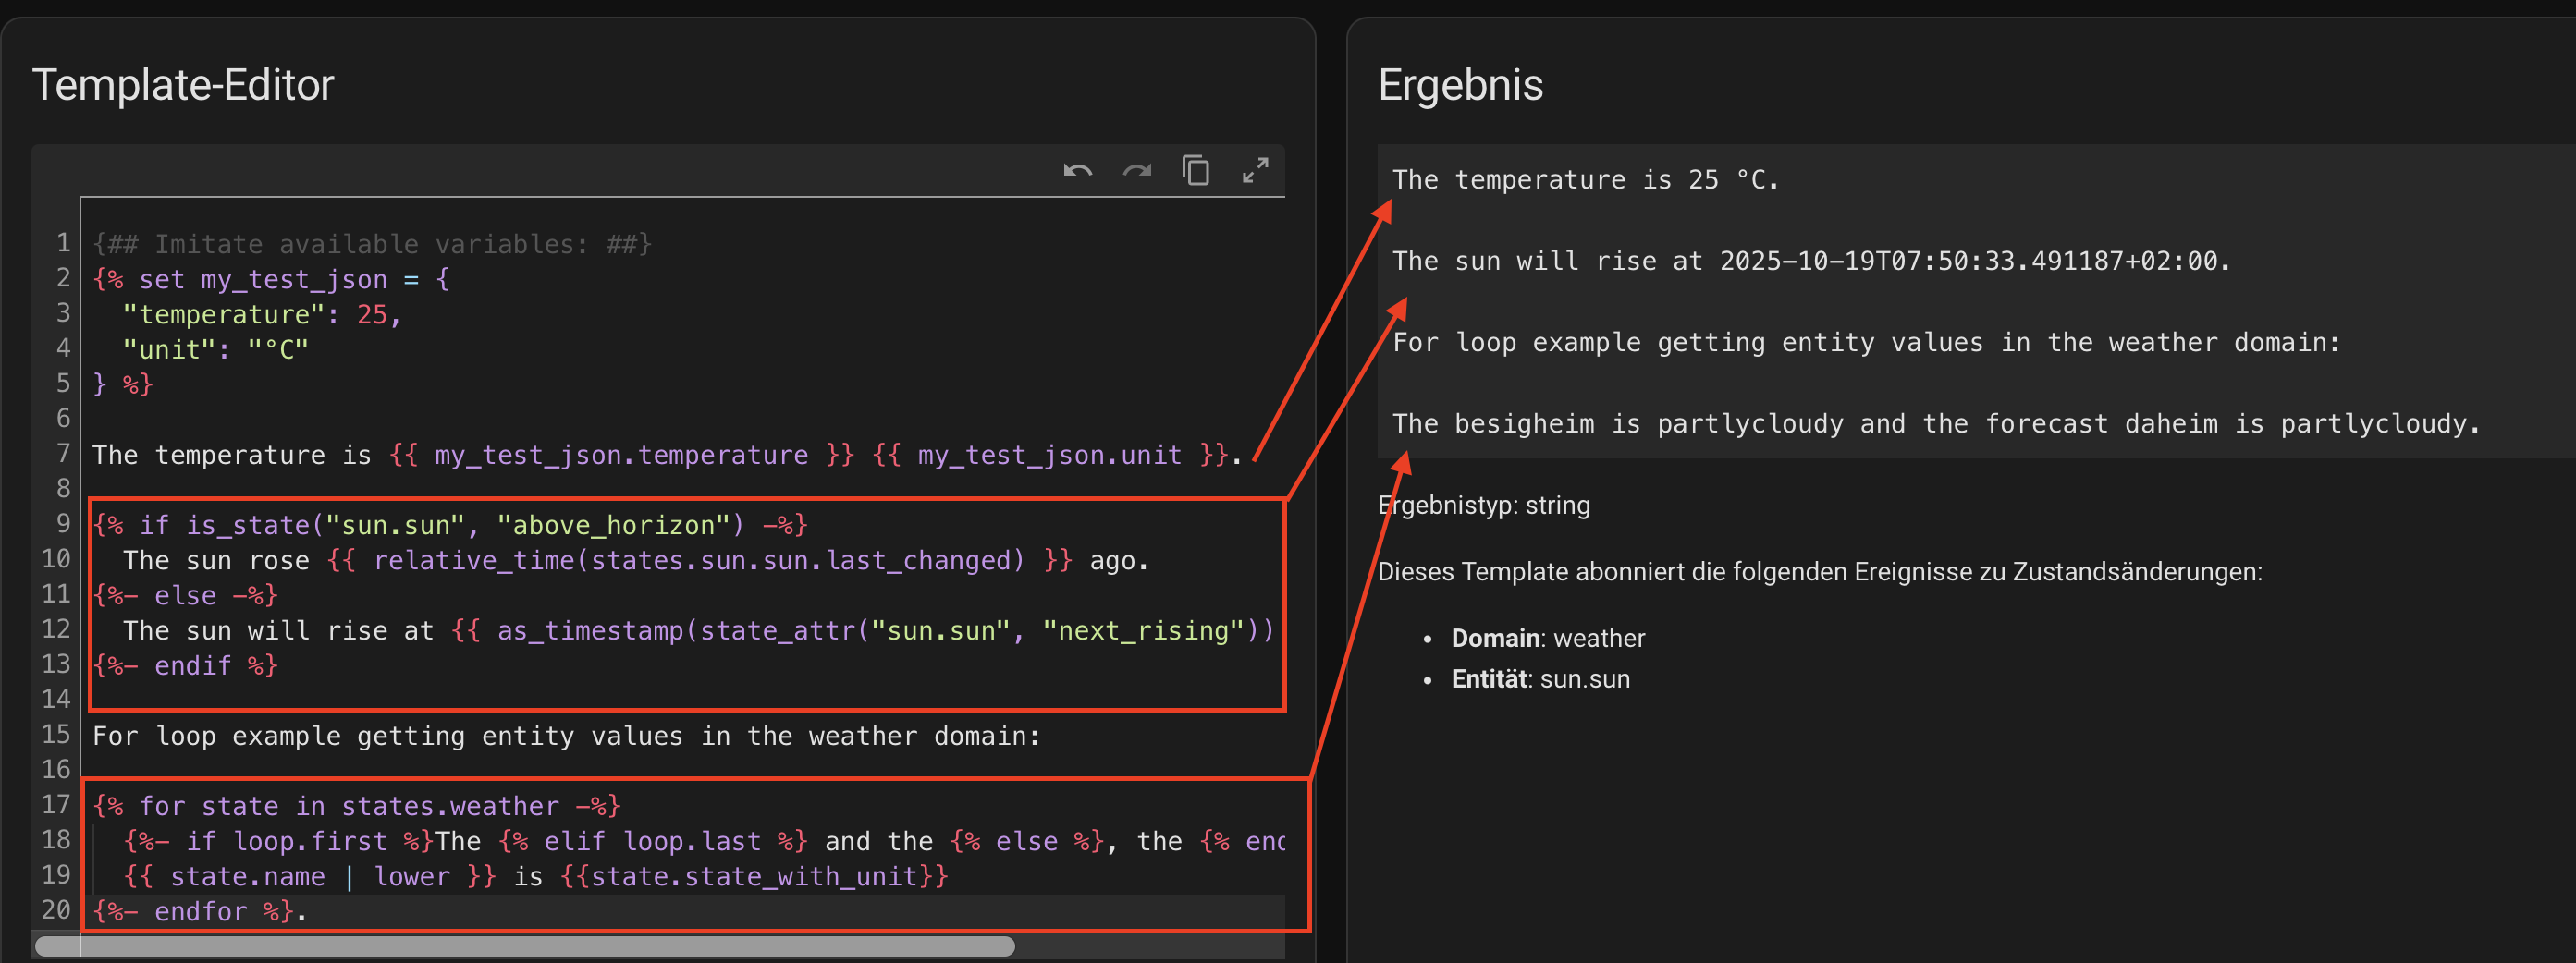
Task: Click the 'for state in states.weather' line
Action: pyautogui.click(x=356, y=806)
